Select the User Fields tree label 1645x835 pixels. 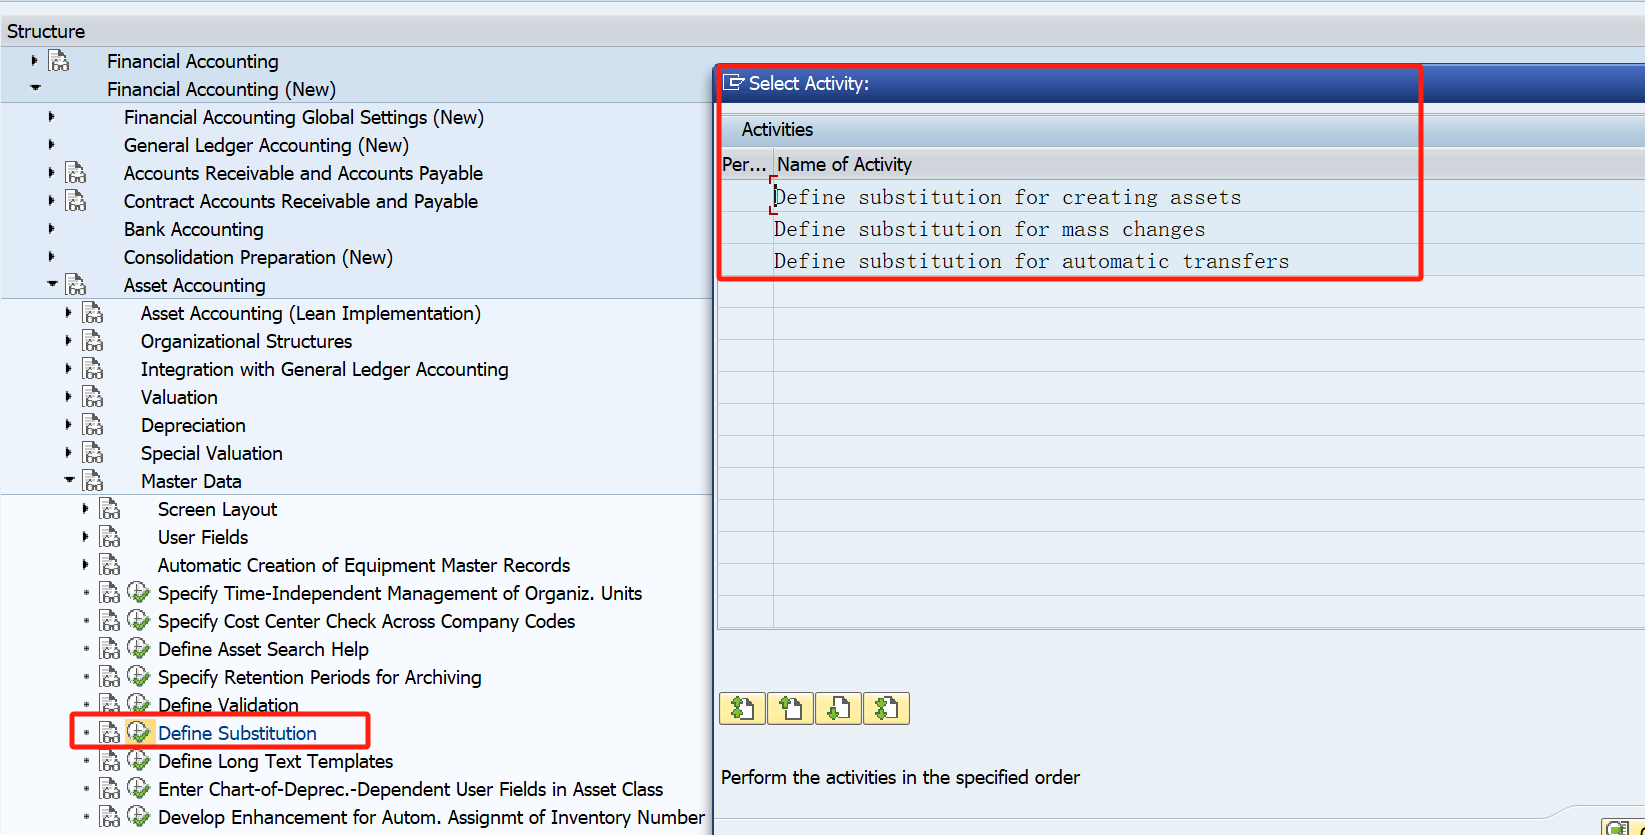(203, 537)
